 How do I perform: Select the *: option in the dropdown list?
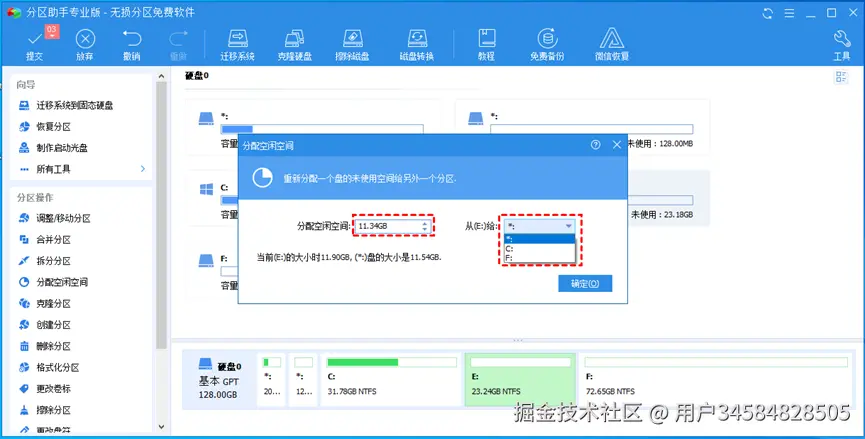(x=539, y=239)
